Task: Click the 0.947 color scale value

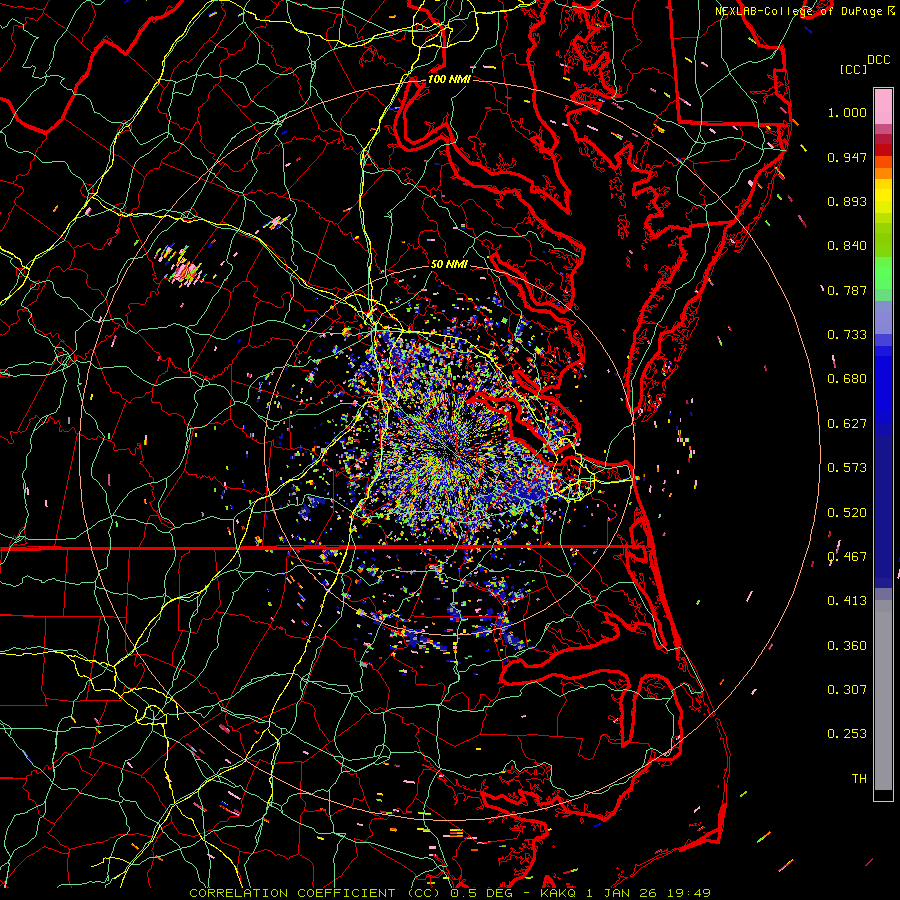Action: pyautogui.click(x=847, y=157)
